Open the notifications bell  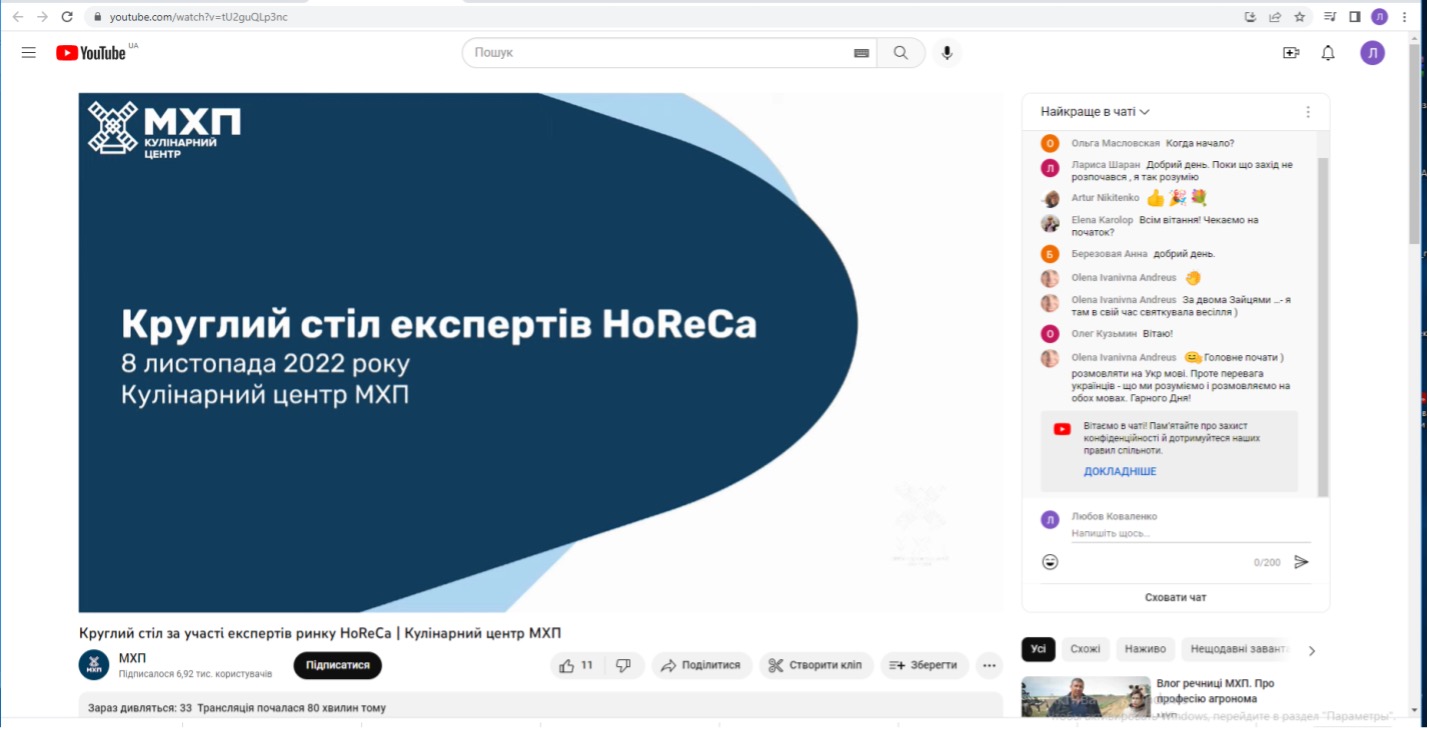pos(1328,53)
